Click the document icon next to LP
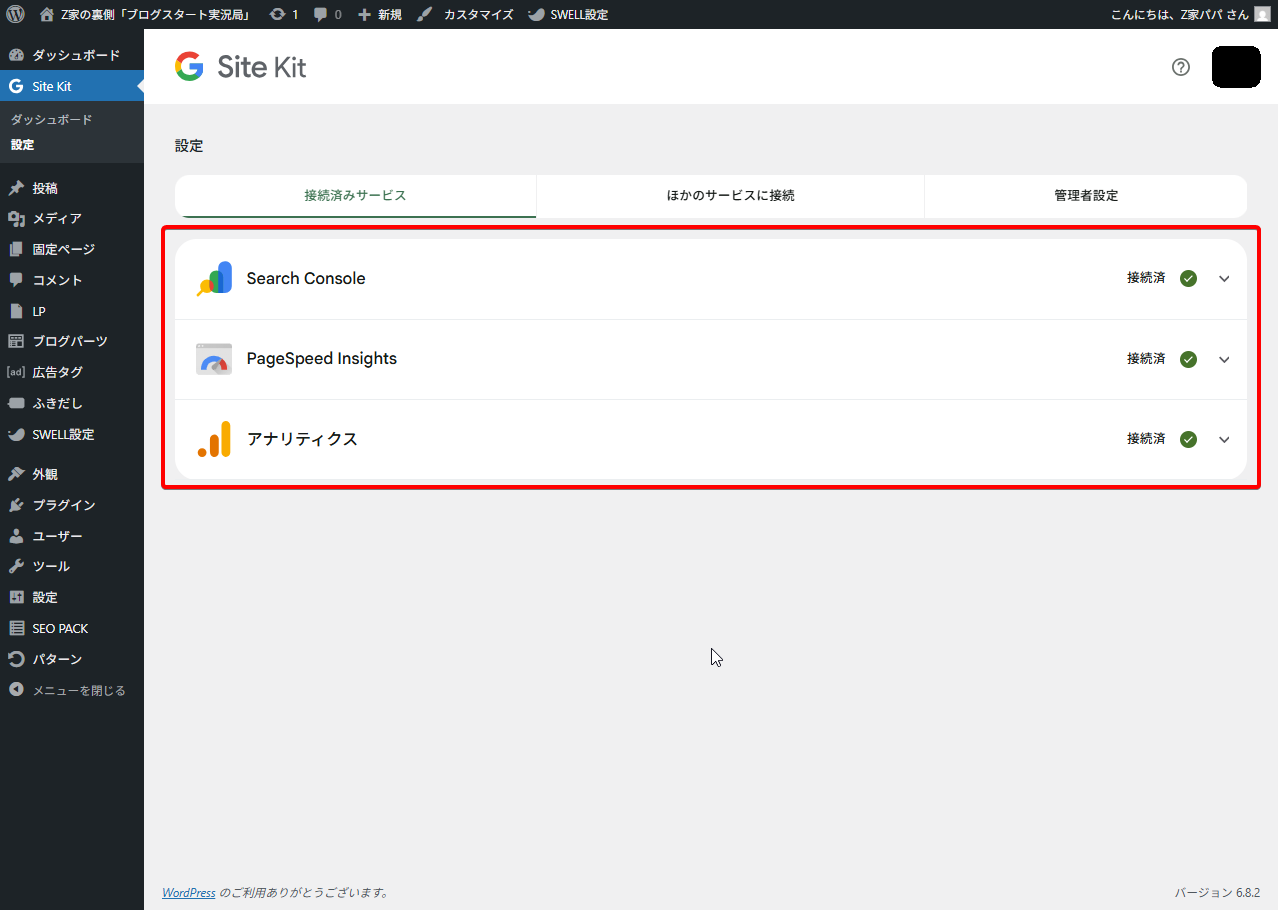1278x910 pixels. click(16, 311)
